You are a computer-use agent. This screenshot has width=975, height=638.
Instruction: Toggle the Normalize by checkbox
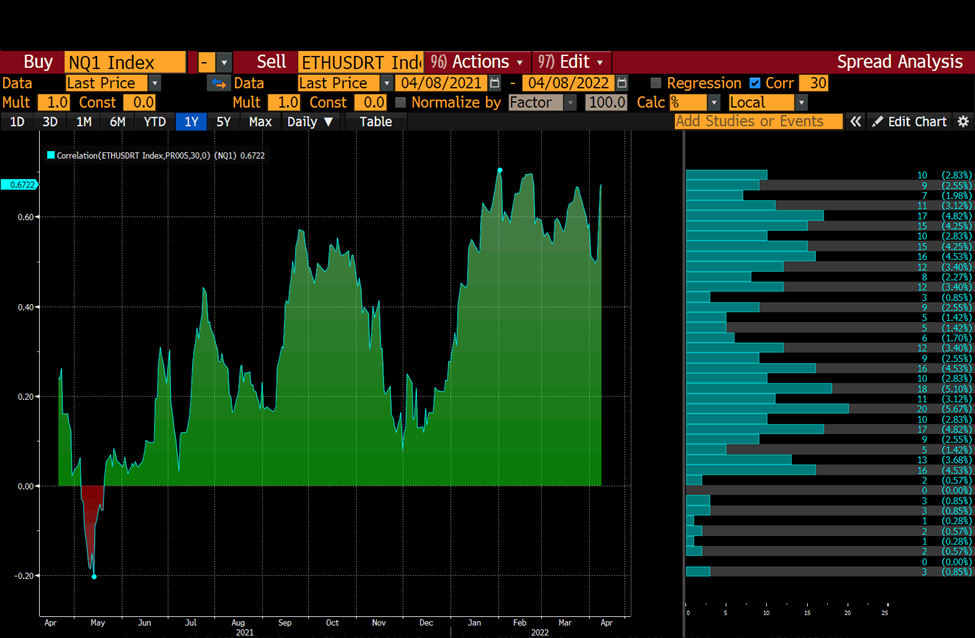(x=400, y=102)
